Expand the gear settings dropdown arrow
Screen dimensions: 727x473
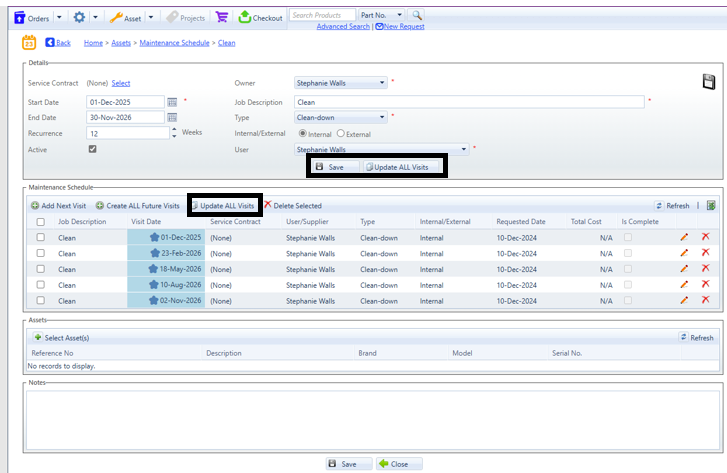pos(95,18)
